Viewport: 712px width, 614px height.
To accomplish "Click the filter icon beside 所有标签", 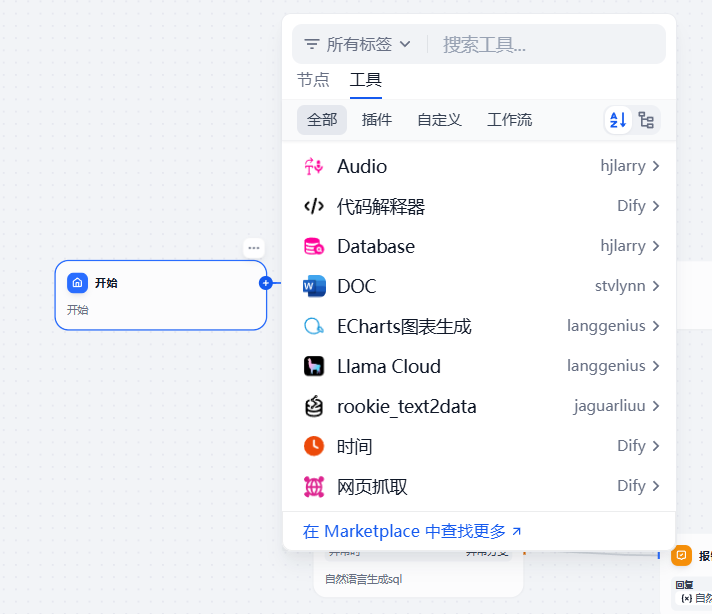I will [x=312, y=44].
